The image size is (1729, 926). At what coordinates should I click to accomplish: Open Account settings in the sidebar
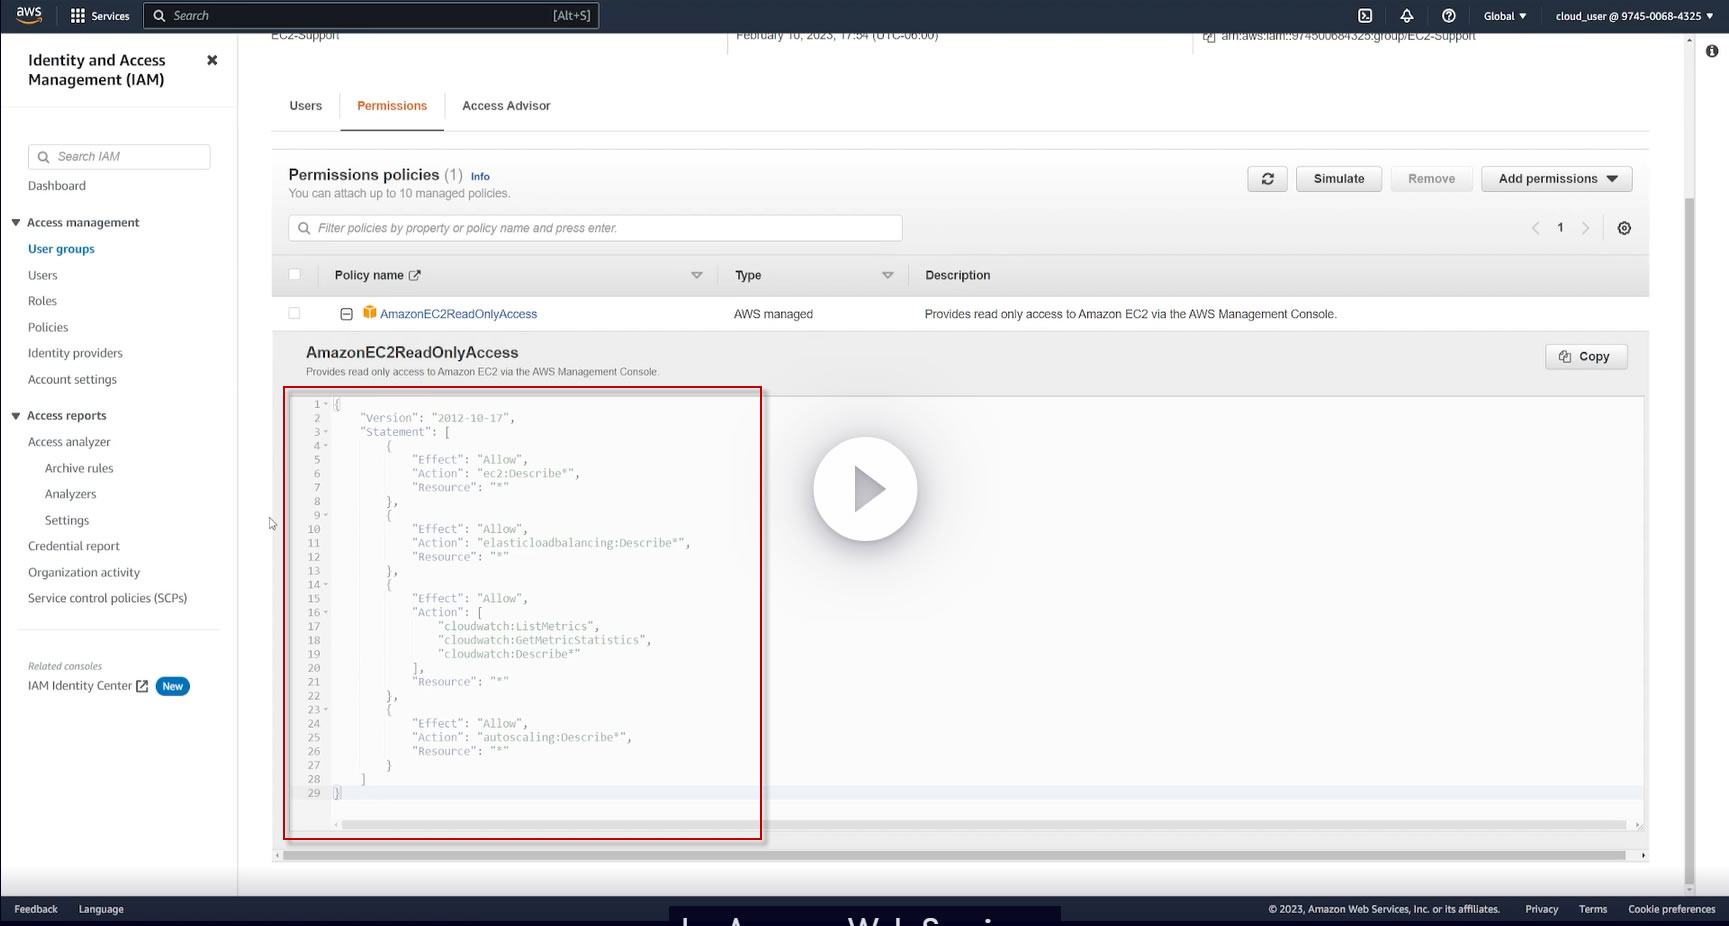(72, 380)
